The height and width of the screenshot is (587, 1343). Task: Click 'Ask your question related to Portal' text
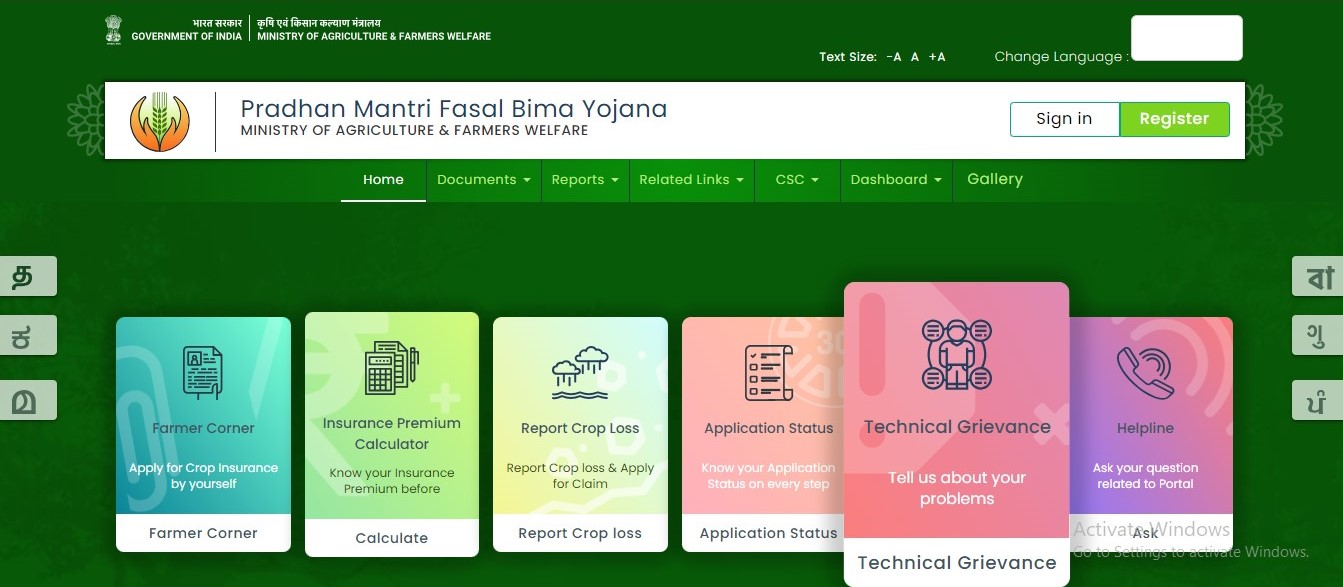tap(1146, 476)
